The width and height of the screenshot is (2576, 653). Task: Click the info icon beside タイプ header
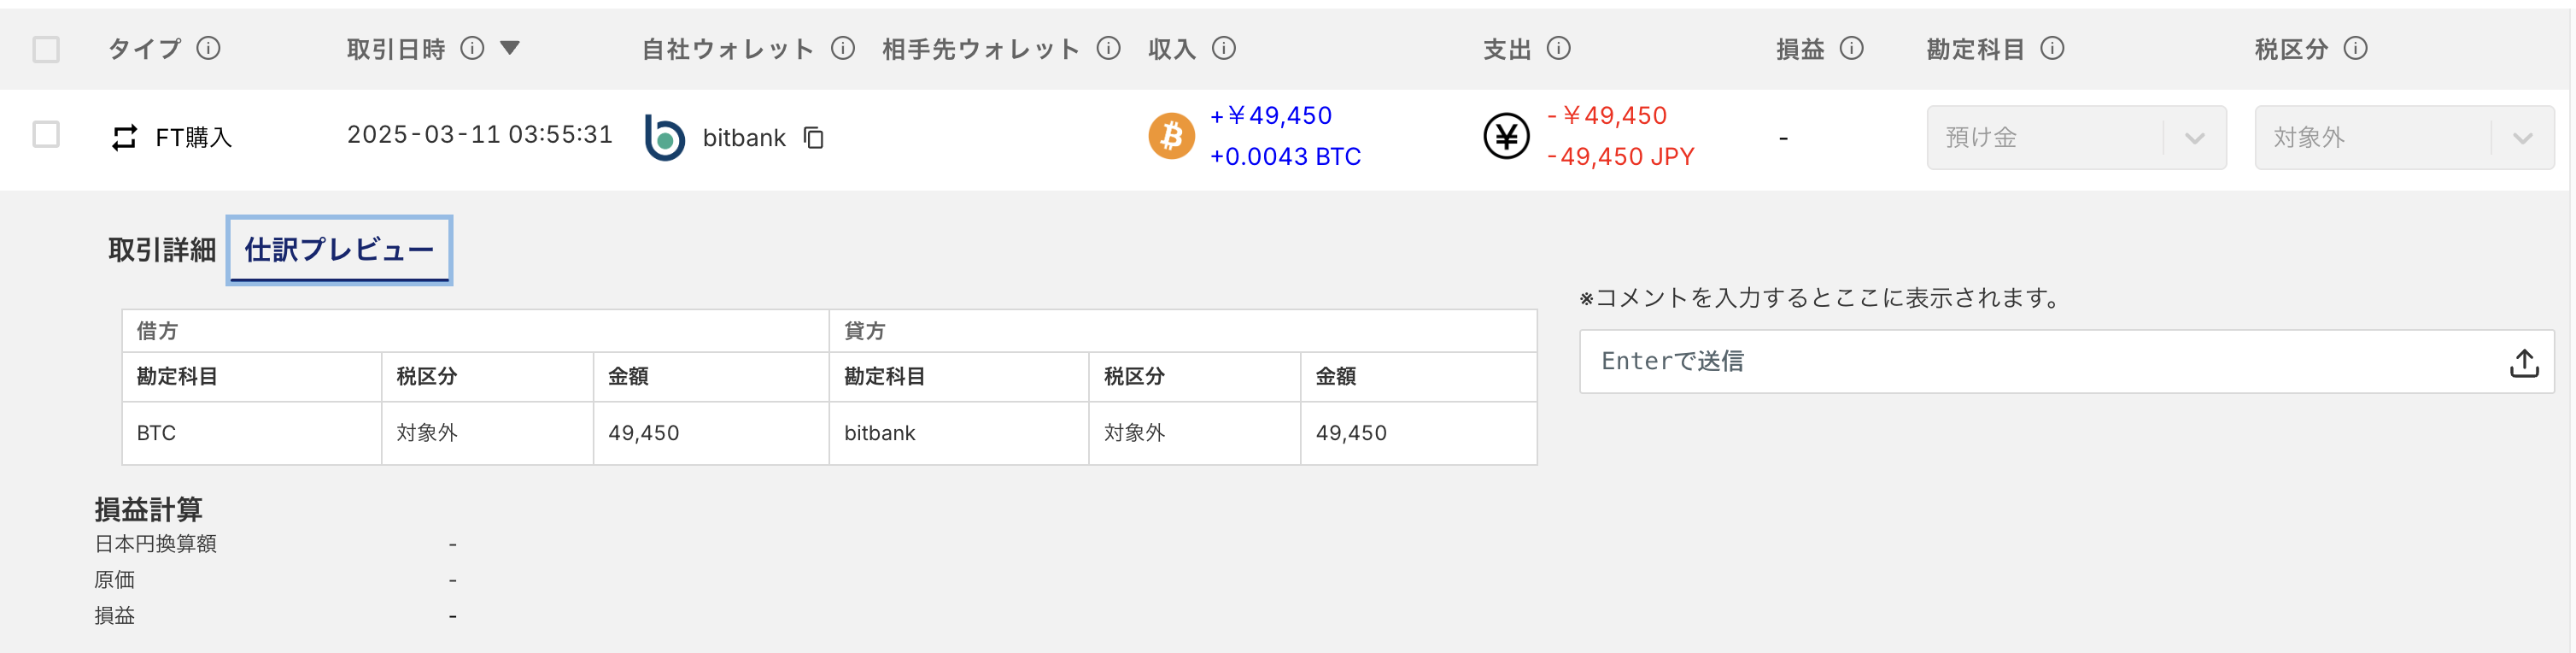[208, 48]
